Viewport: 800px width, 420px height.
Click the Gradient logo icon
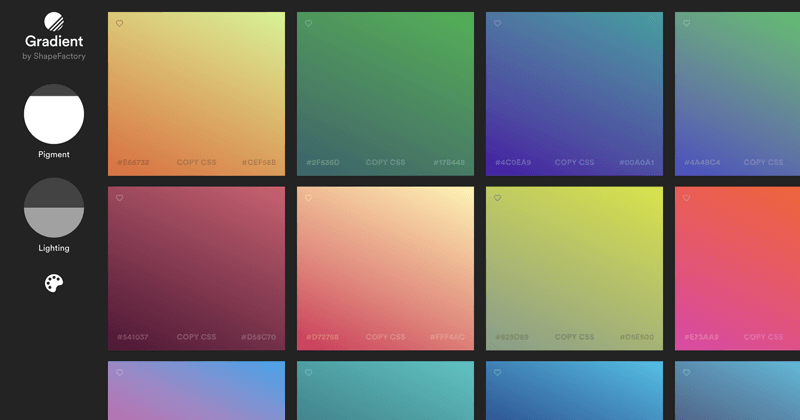pyautogui.click(x=54, y=22)
